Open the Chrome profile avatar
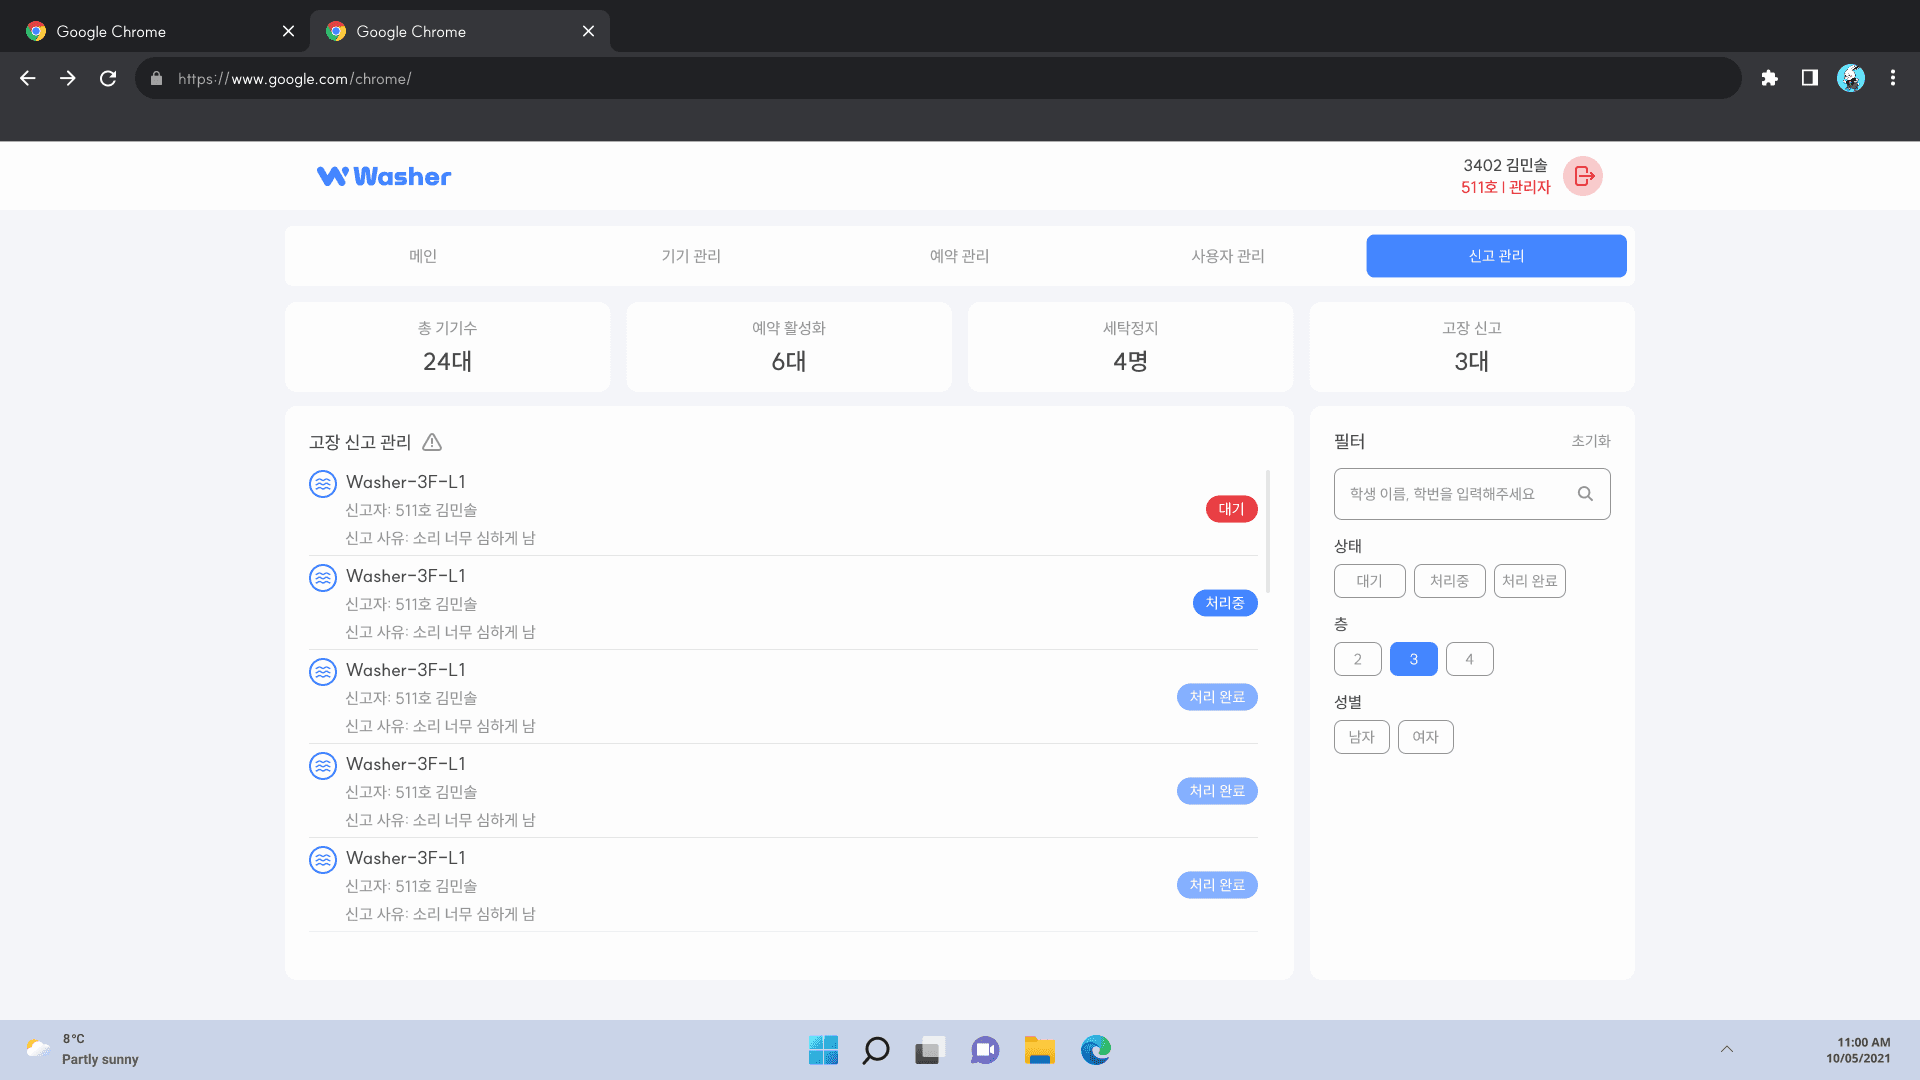This screenshot has width=1920, height=1080. [1851, 78]
